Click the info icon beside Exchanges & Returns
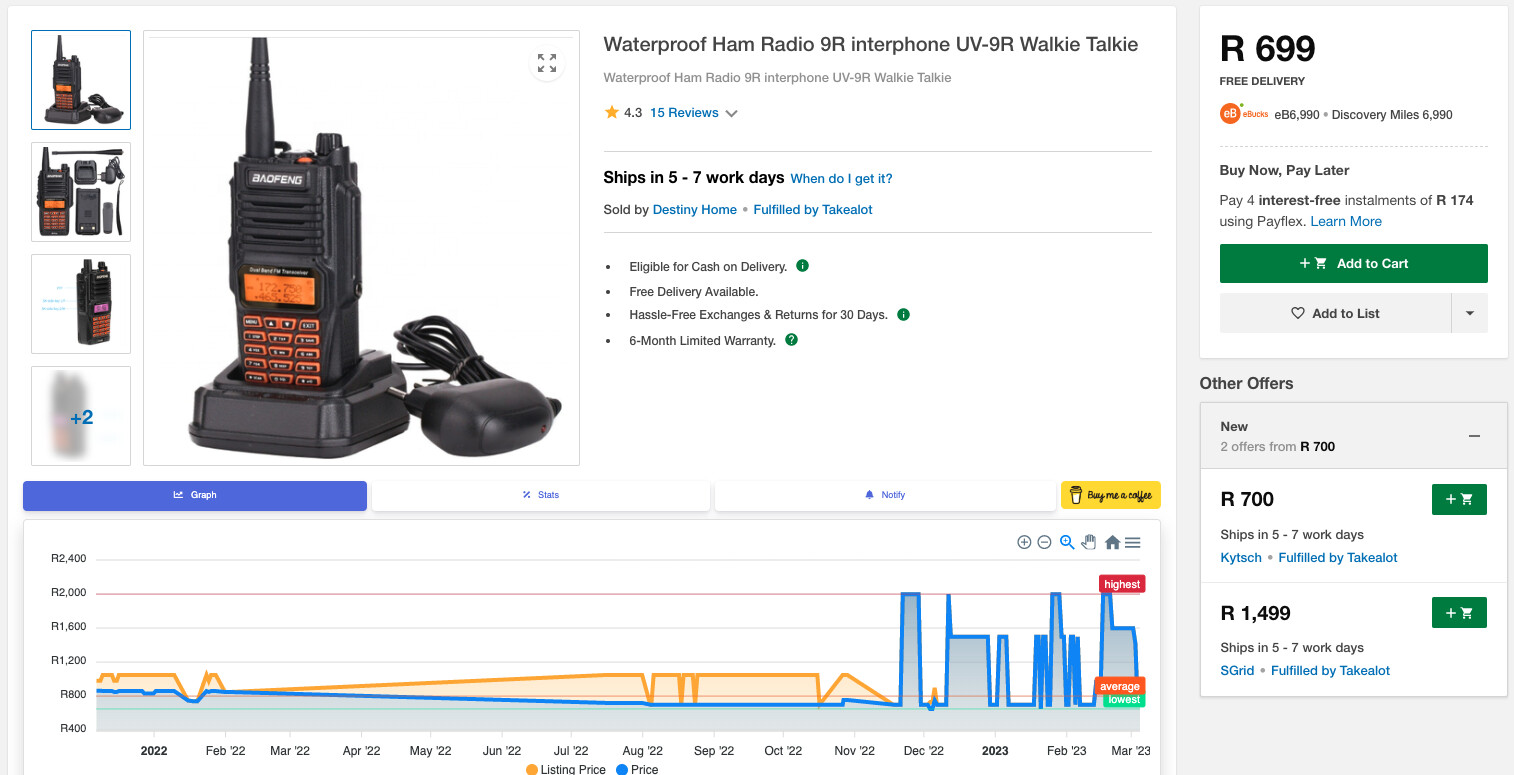1514x775 pixels. tap(903, 314)
